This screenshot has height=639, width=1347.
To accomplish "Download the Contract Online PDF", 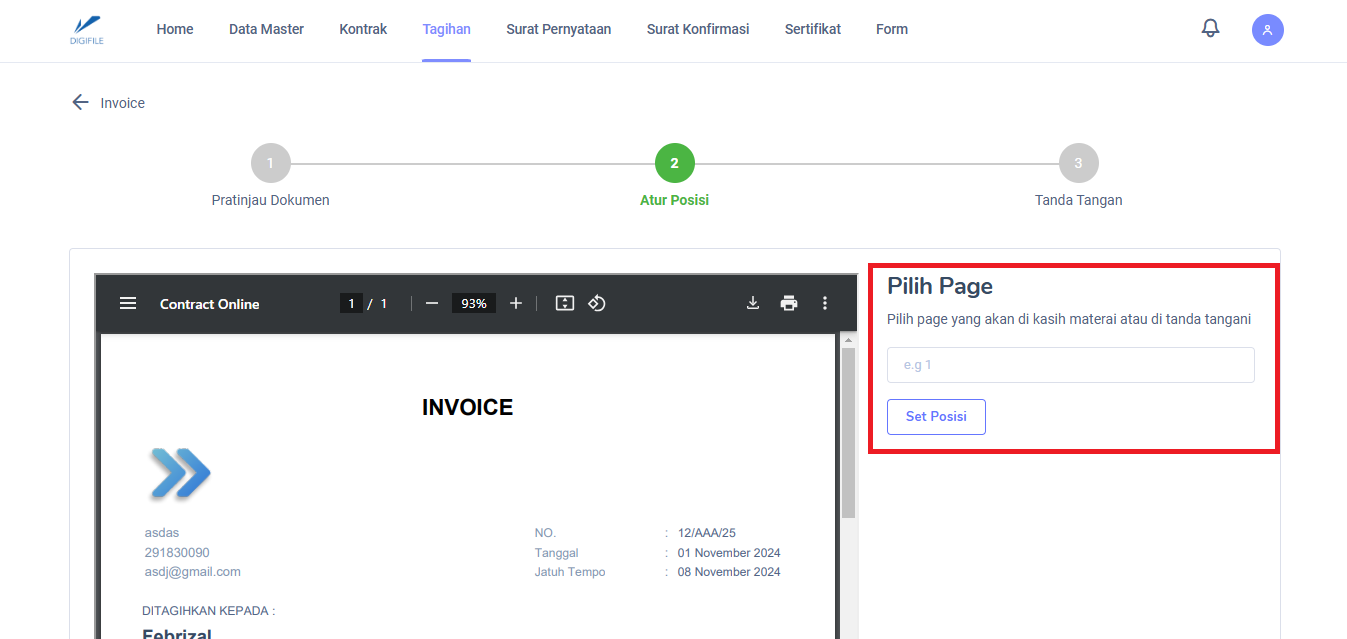I will pyautogui.click(x=753, y=304).
